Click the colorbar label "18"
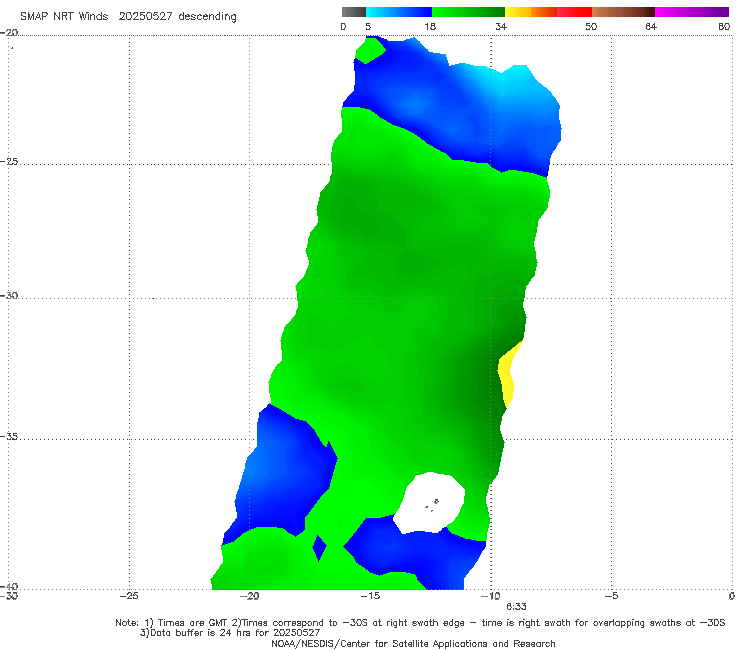This screenshot has height=650, width=740. tap(430, 27)
